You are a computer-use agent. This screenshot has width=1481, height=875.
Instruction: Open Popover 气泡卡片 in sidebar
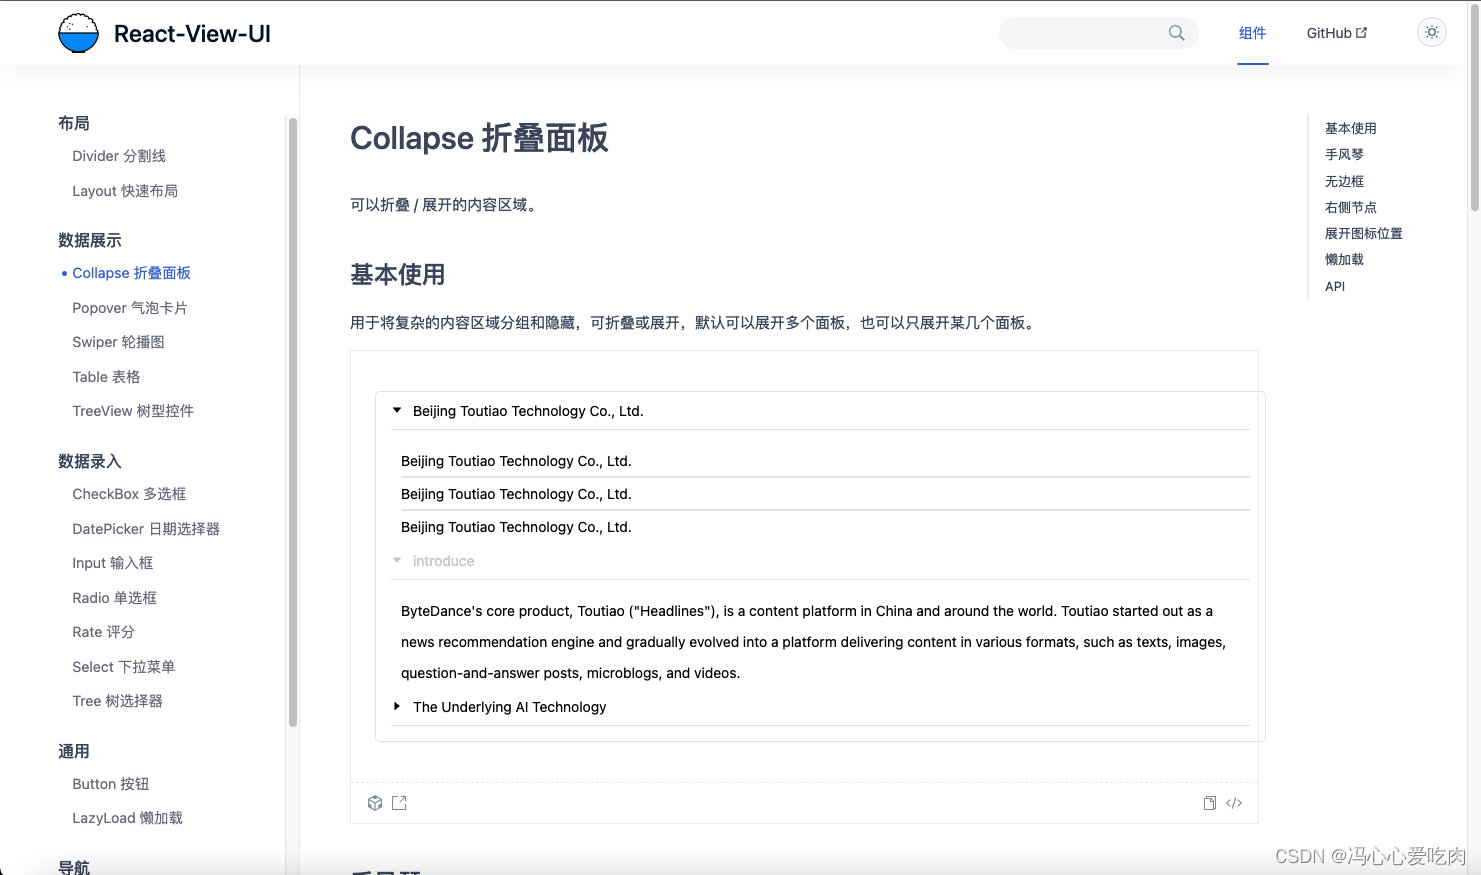130,308
